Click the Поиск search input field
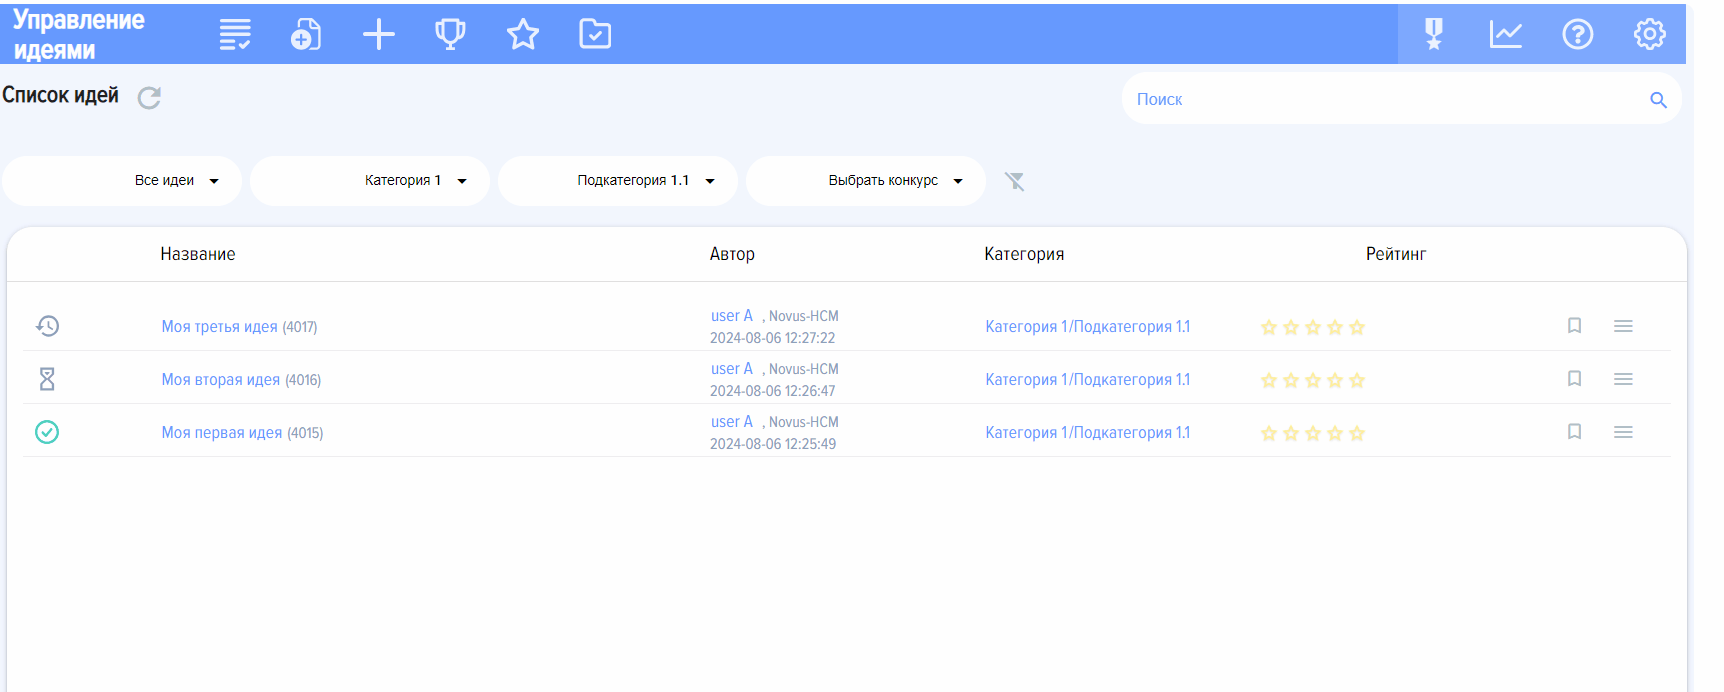 click(x=1385, y=99)
